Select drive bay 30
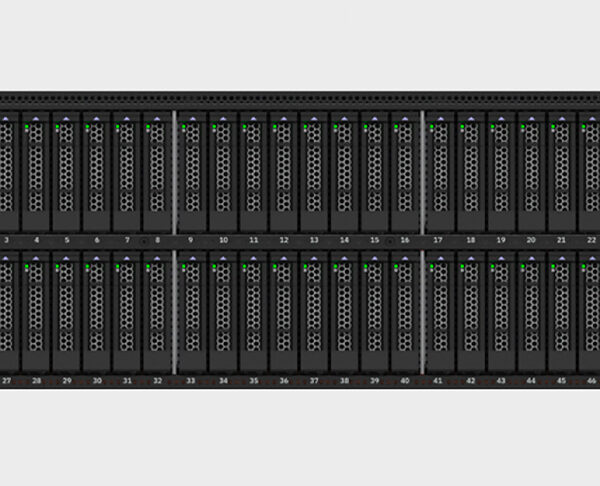The image size is (600, 486). click(x=96, y=311)
